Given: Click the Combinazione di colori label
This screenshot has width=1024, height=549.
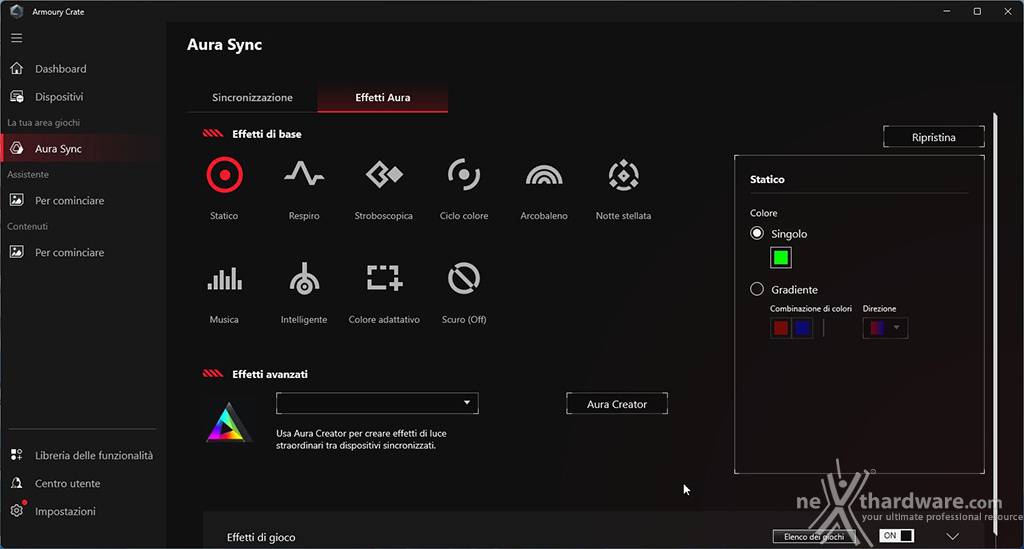Looking at the screenshot, I should click(811, 308).
